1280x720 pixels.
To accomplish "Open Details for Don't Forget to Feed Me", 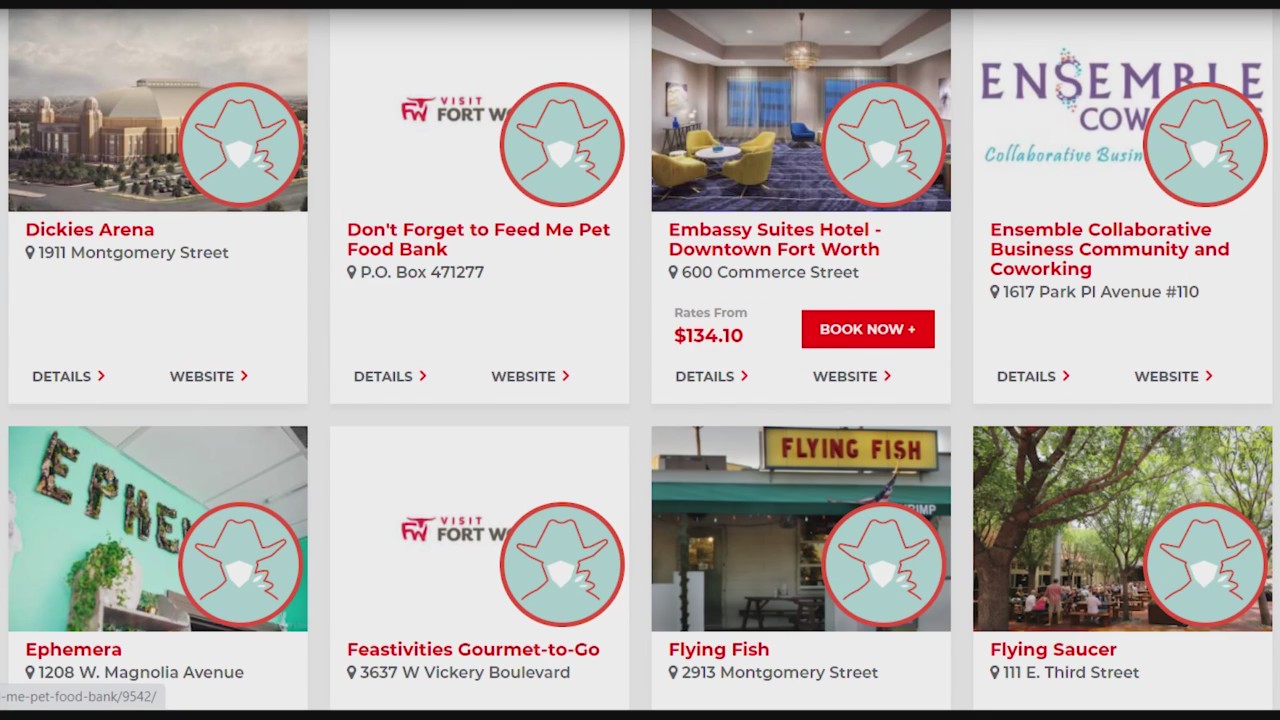I will tap(390, 376).
